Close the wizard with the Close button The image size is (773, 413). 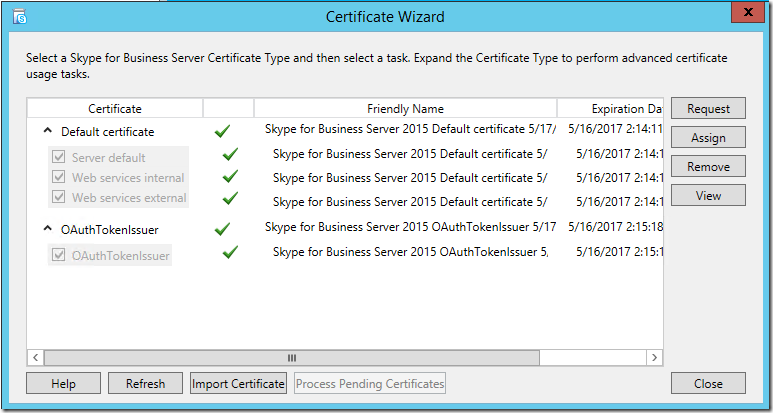[708, 383]
